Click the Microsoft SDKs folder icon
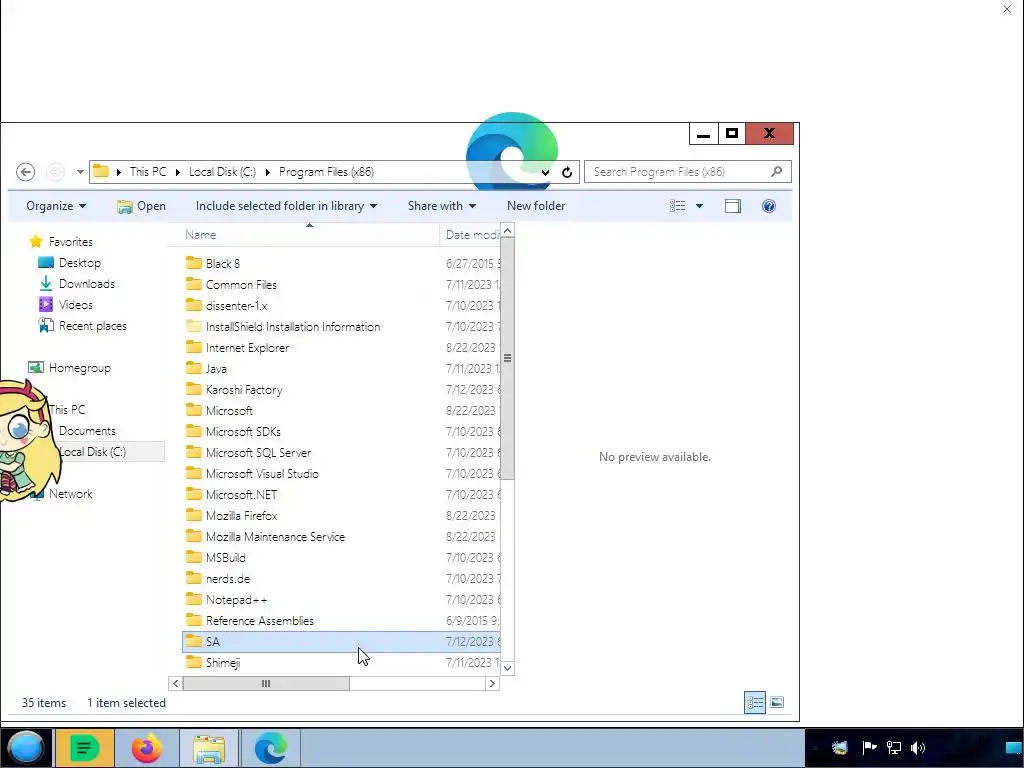The height and width of the screenshot is (768, 1024). pos(193,431)
